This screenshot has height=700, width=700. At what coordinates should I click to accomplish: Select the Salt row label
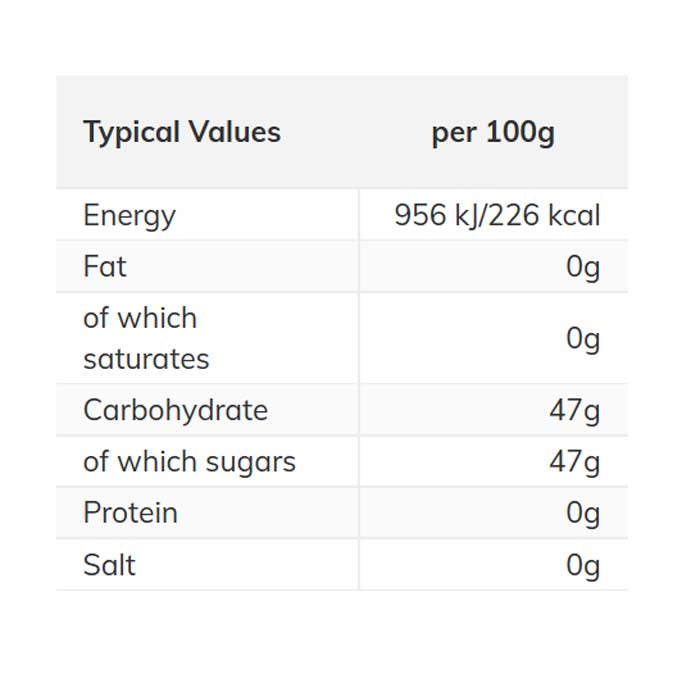coord(109,565)
